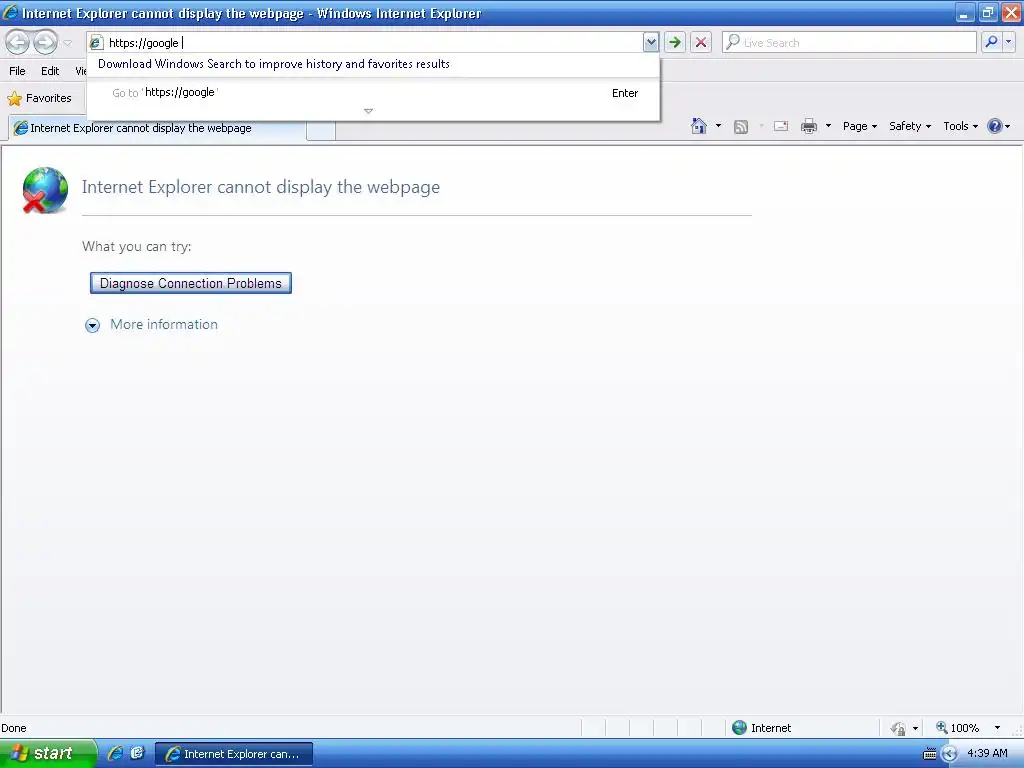Open zoom level dropdown arrow

(x=997, y=728)
